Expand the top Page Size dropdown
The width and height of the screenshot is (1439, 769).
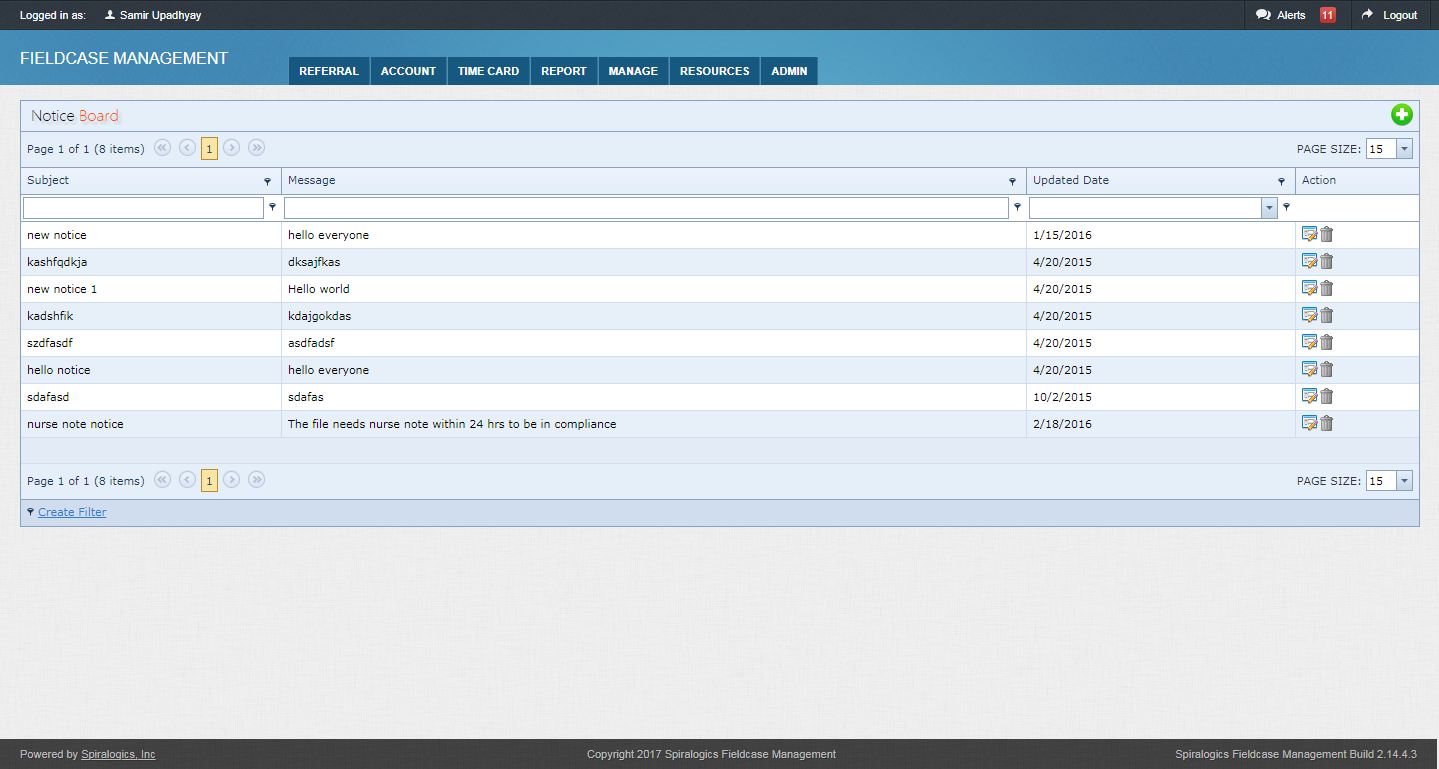(x=1404, y=149)
